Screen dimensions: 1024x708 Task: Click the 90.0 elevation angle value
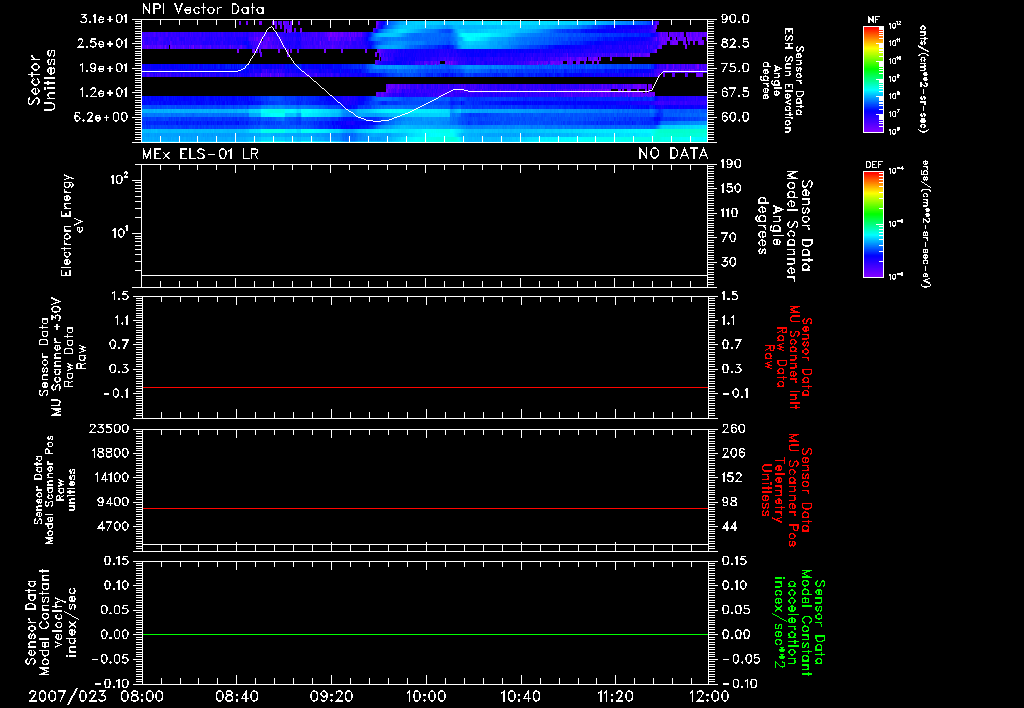[x=735, y=19]
